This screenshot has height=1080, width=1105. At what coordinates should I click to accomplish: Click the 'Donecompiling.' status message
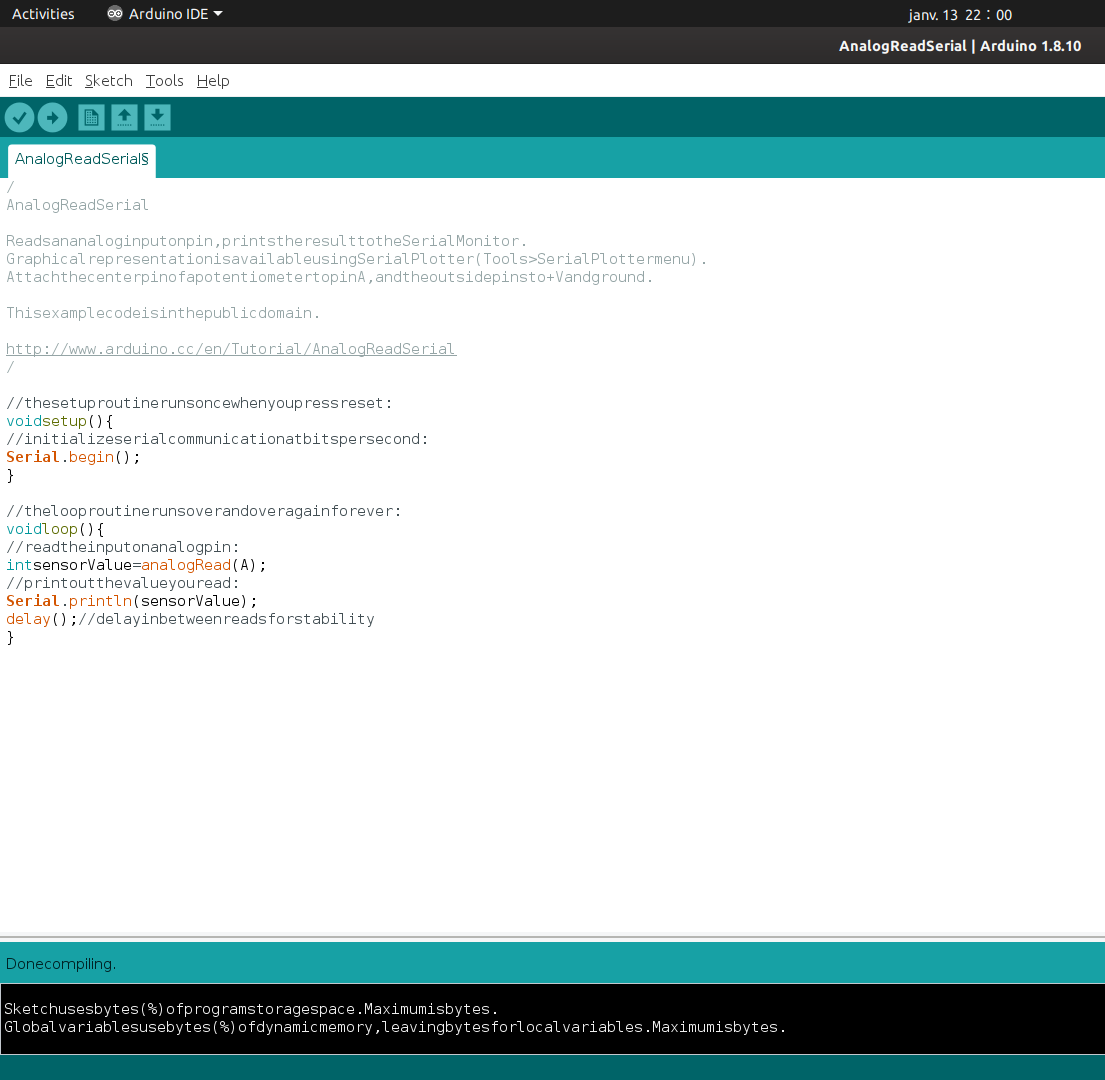[x=61, y=964]
